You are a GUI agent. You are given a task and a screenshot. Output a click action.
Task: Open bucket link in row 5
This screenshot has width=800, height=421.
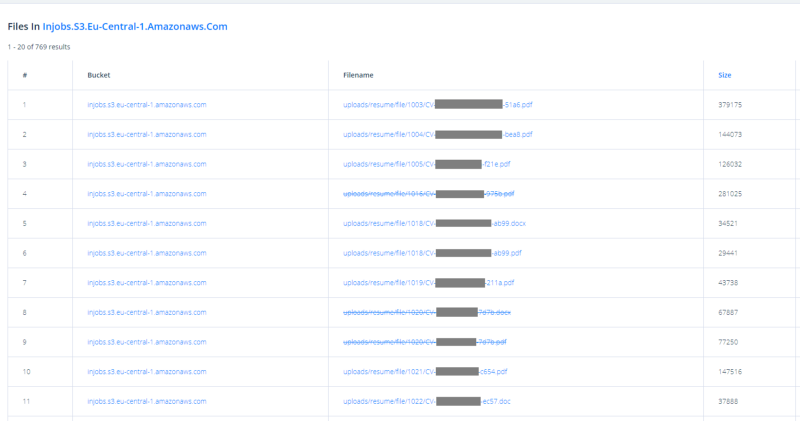pos(147,223)
